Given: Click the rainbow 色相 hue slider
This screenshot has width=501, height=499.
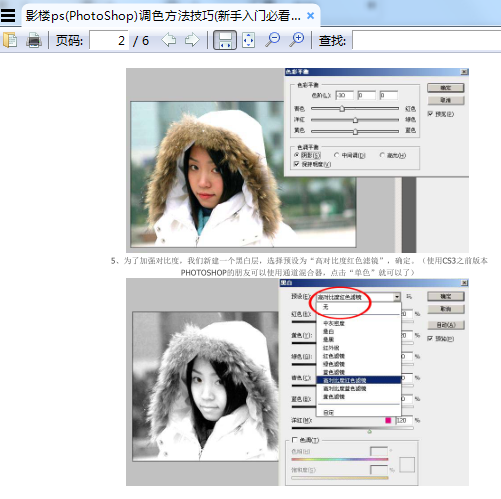Looking at the screenshot, I should pyautogui.click(x=340, y=459).
